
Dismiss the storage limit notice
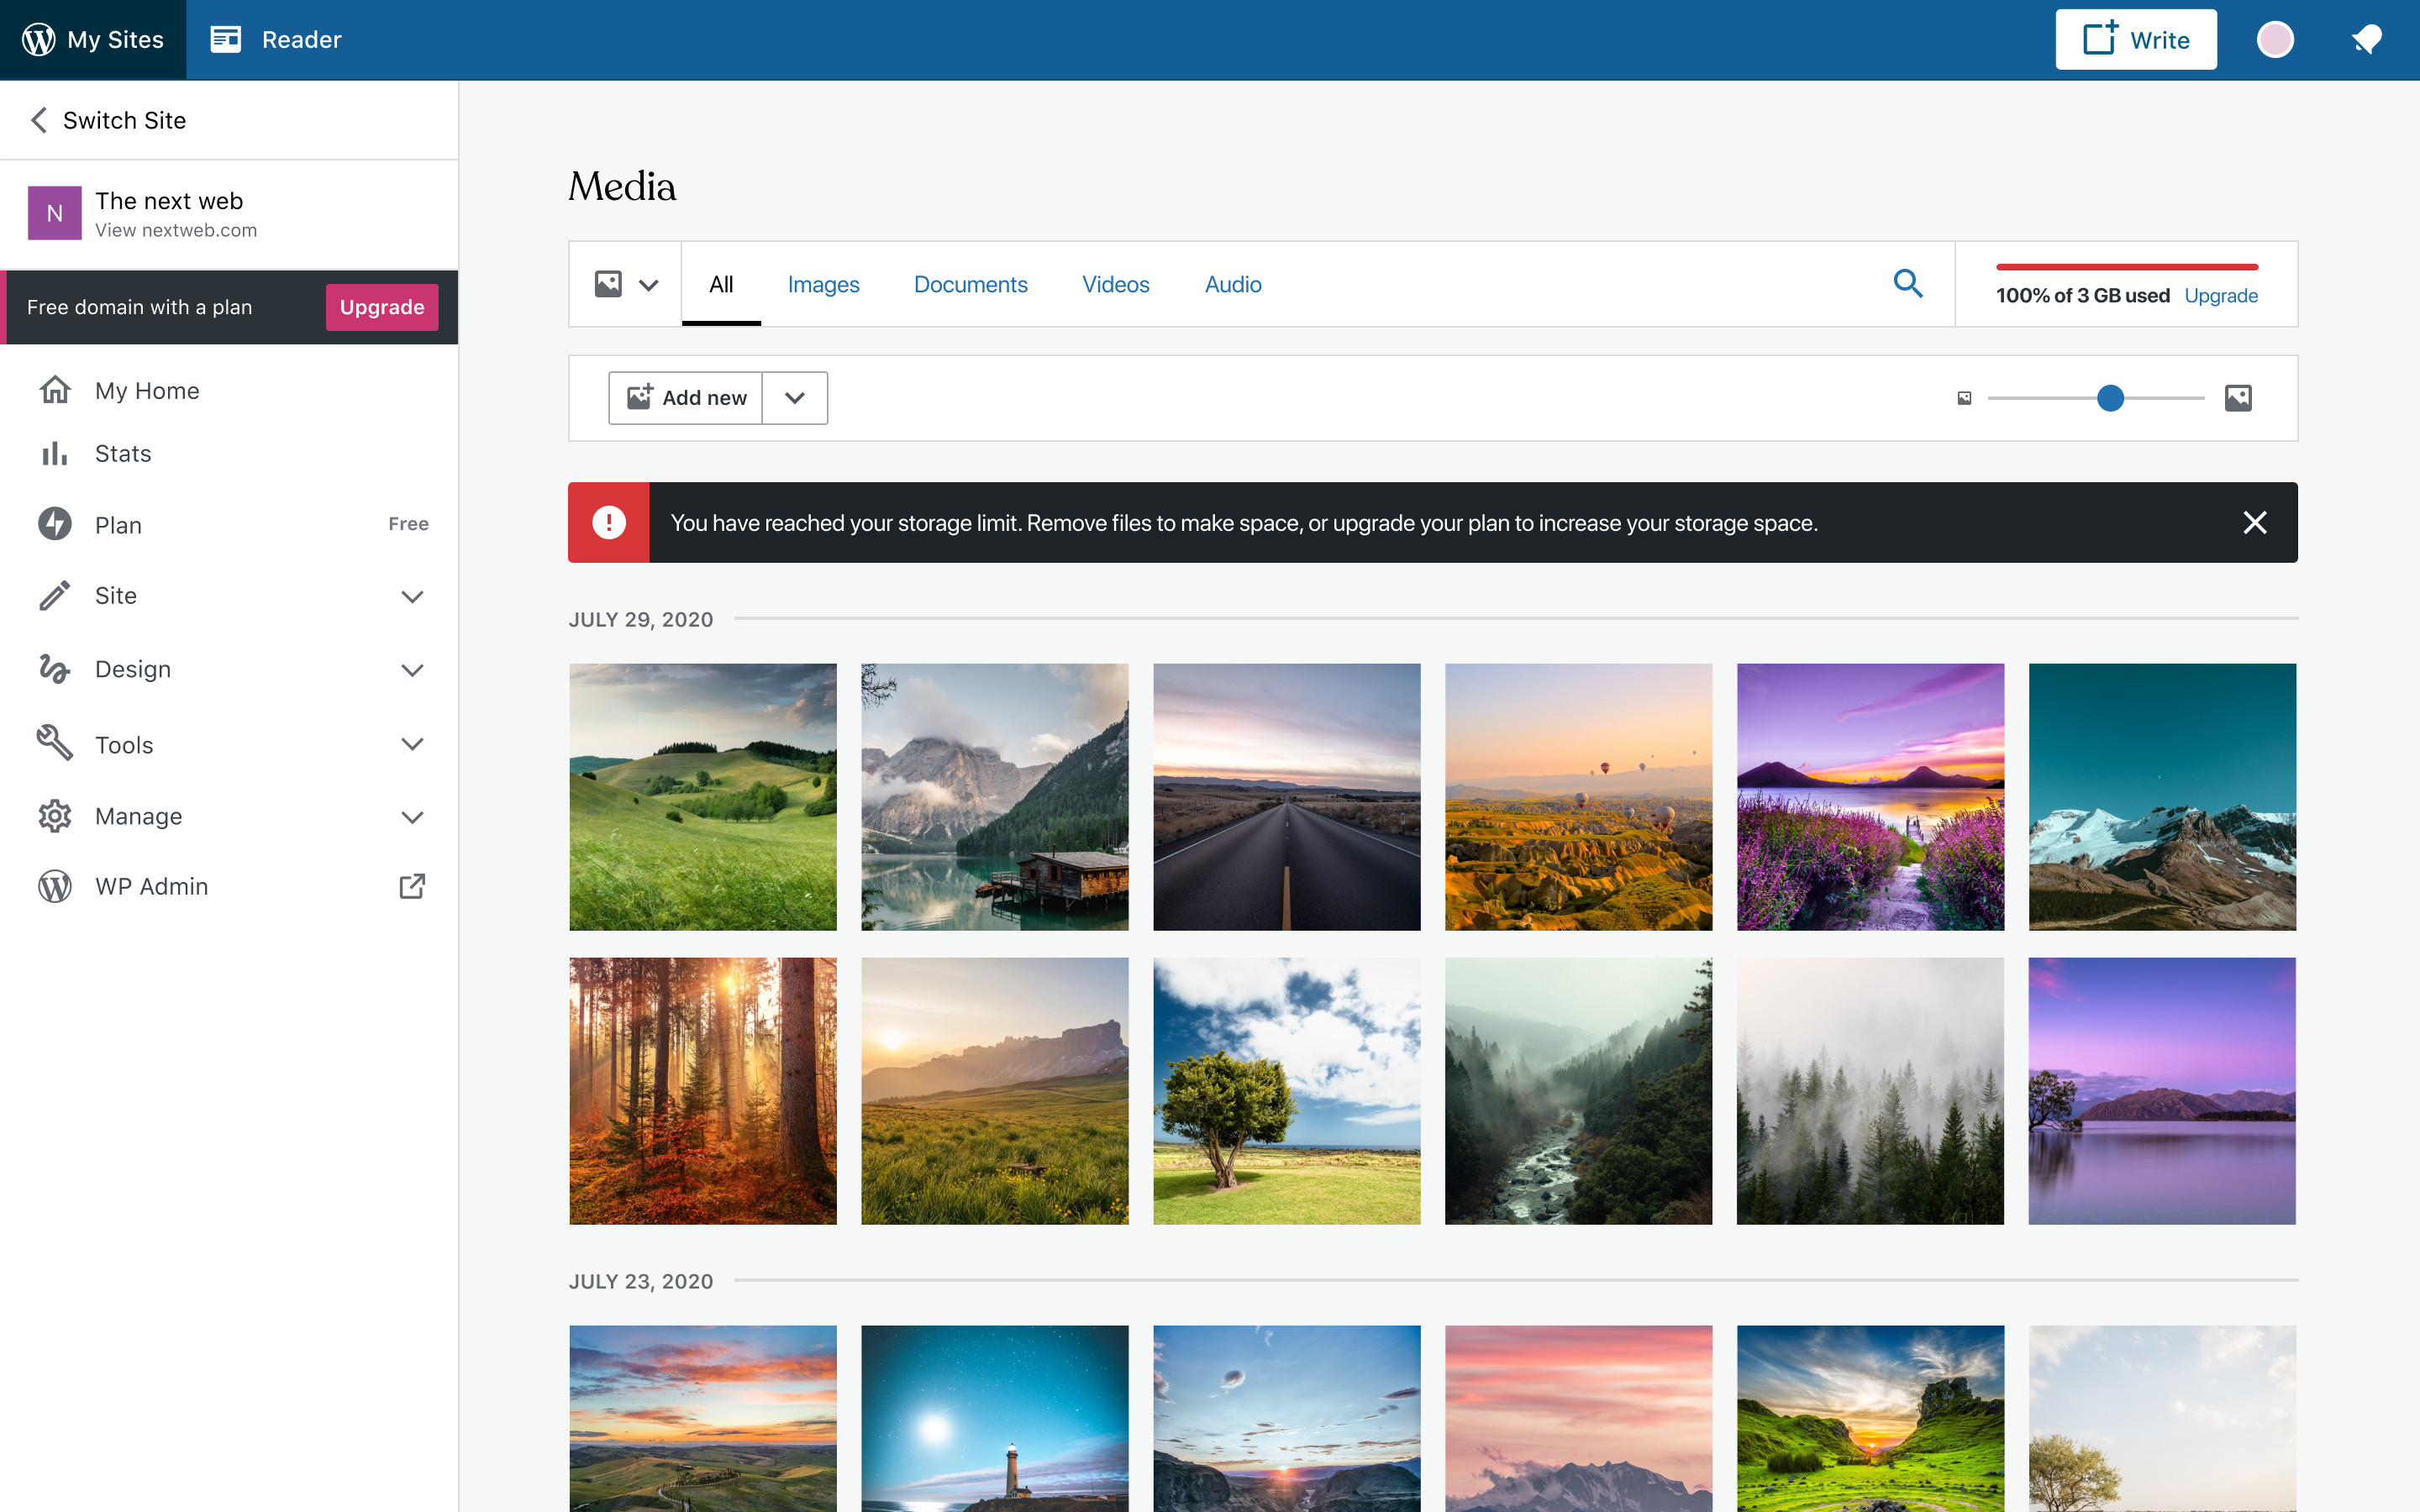pyautogui.click(x=2254, y=523)
